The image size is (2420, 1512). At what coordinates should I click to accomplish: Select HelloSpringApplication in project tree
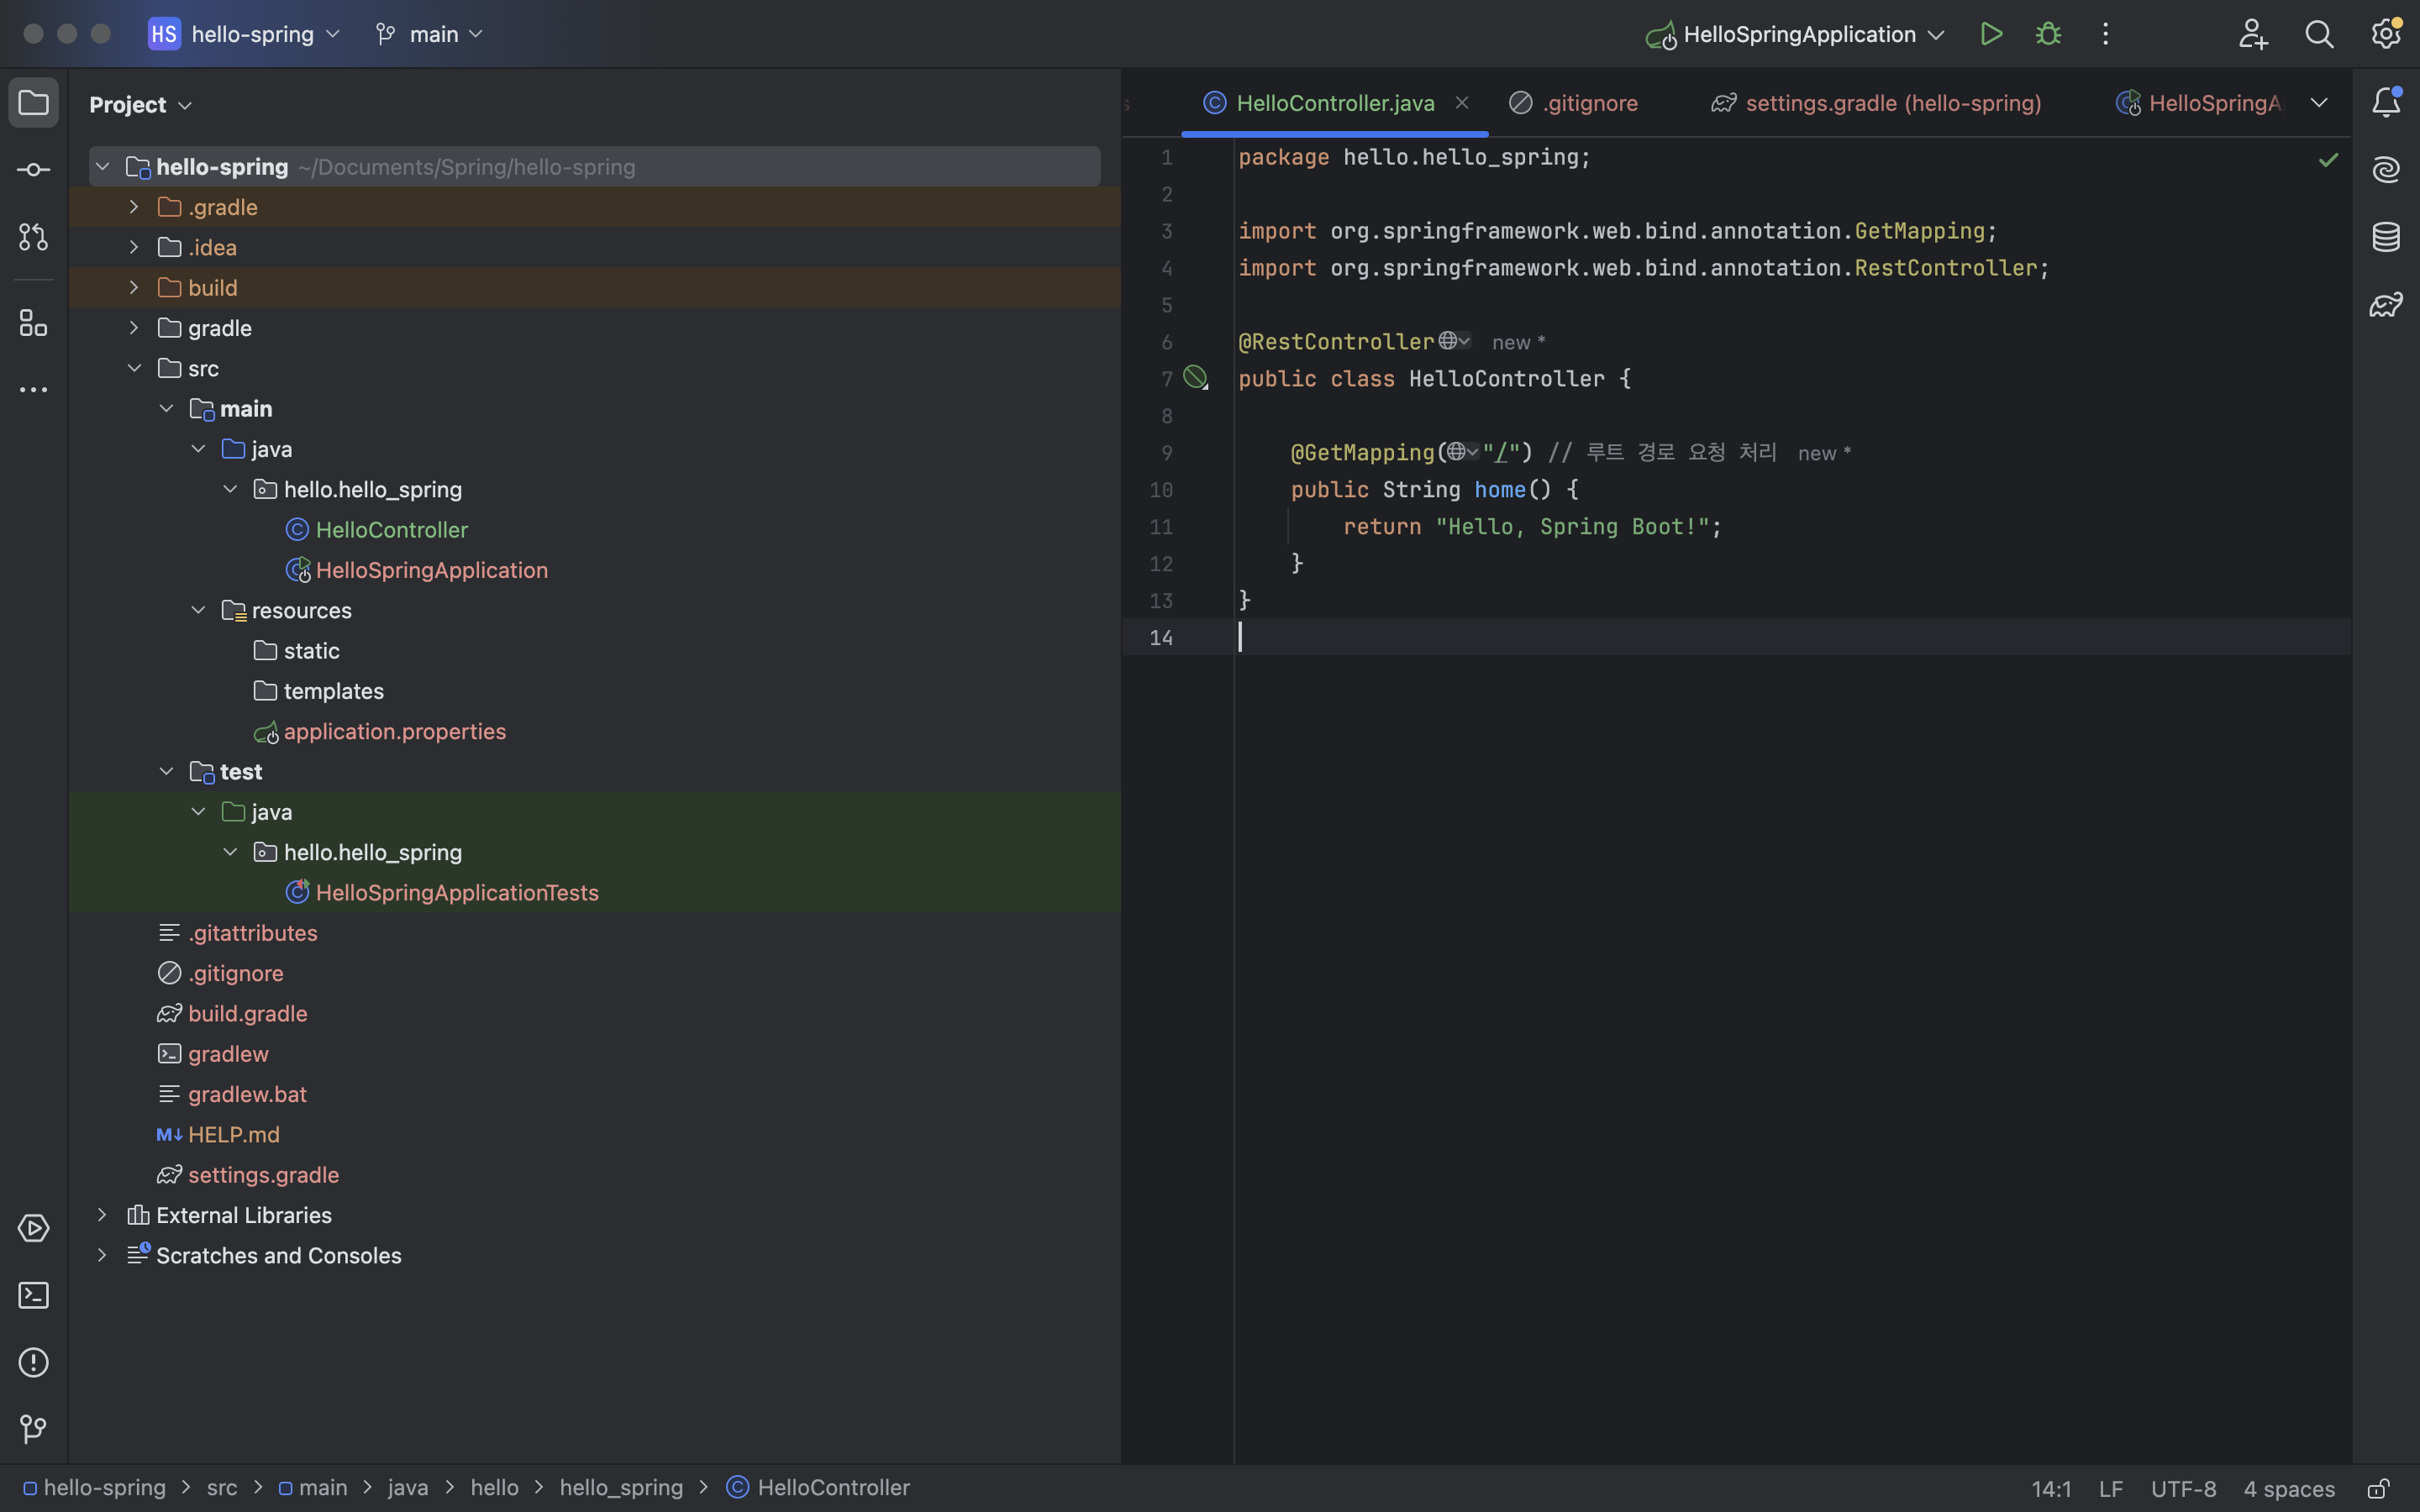(431, 570)
